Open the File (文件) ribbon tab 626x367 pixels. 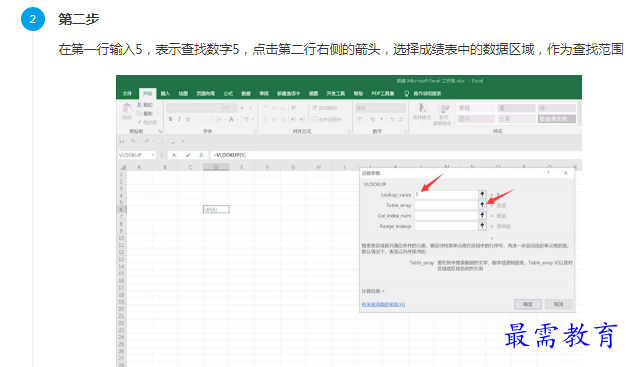click(127, 93)
